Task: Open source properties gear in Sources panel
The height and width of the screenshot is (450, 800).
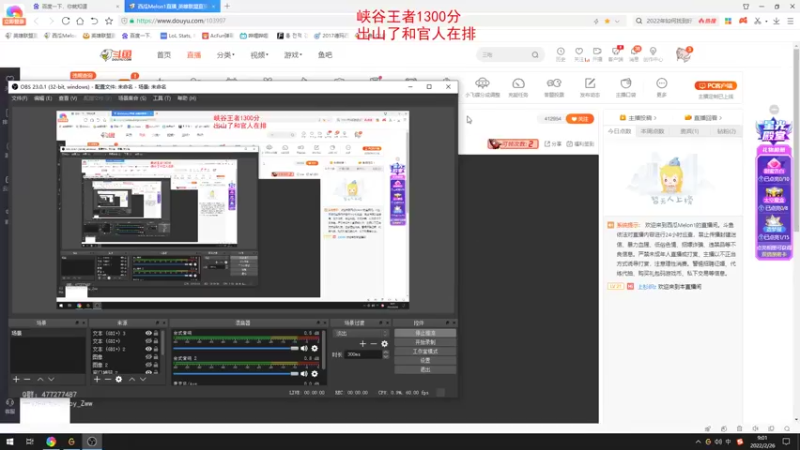Action: 119,380
